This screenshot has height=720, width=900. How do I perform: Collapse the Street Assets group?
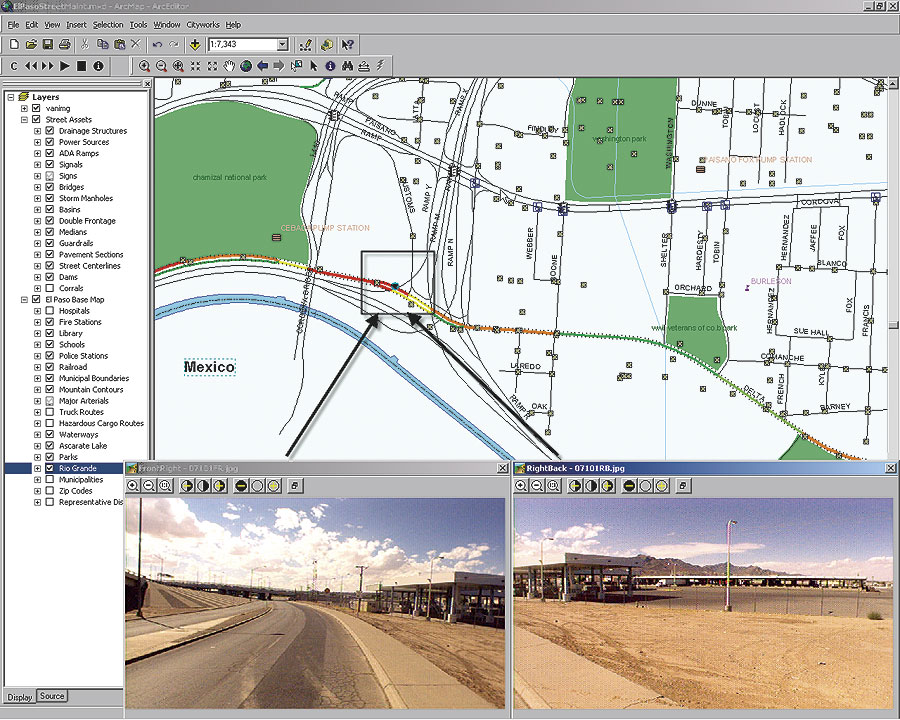[x=25, y=120]
